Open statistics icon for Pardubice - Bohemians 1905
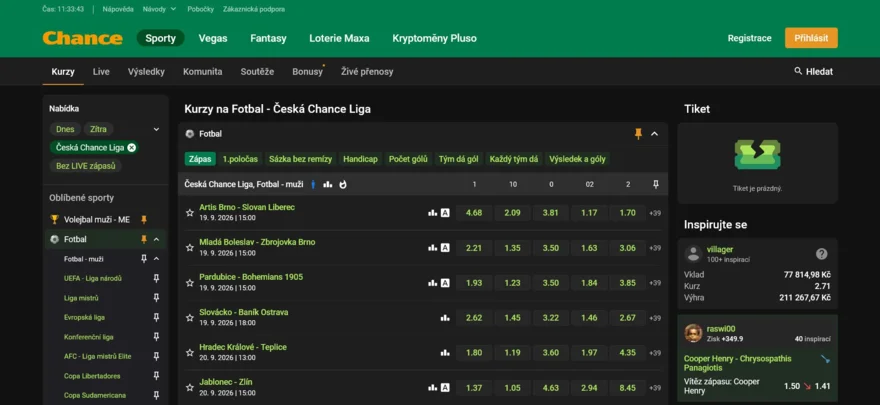The image size is (880, 405). 432,283
